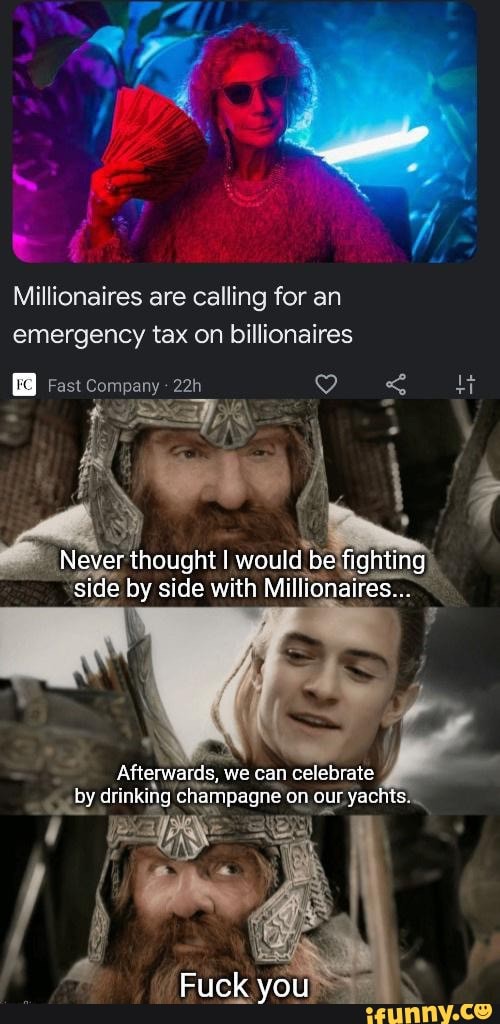
Task: Open the article headline about millionaires tax
Action: (x=183, y=316)
